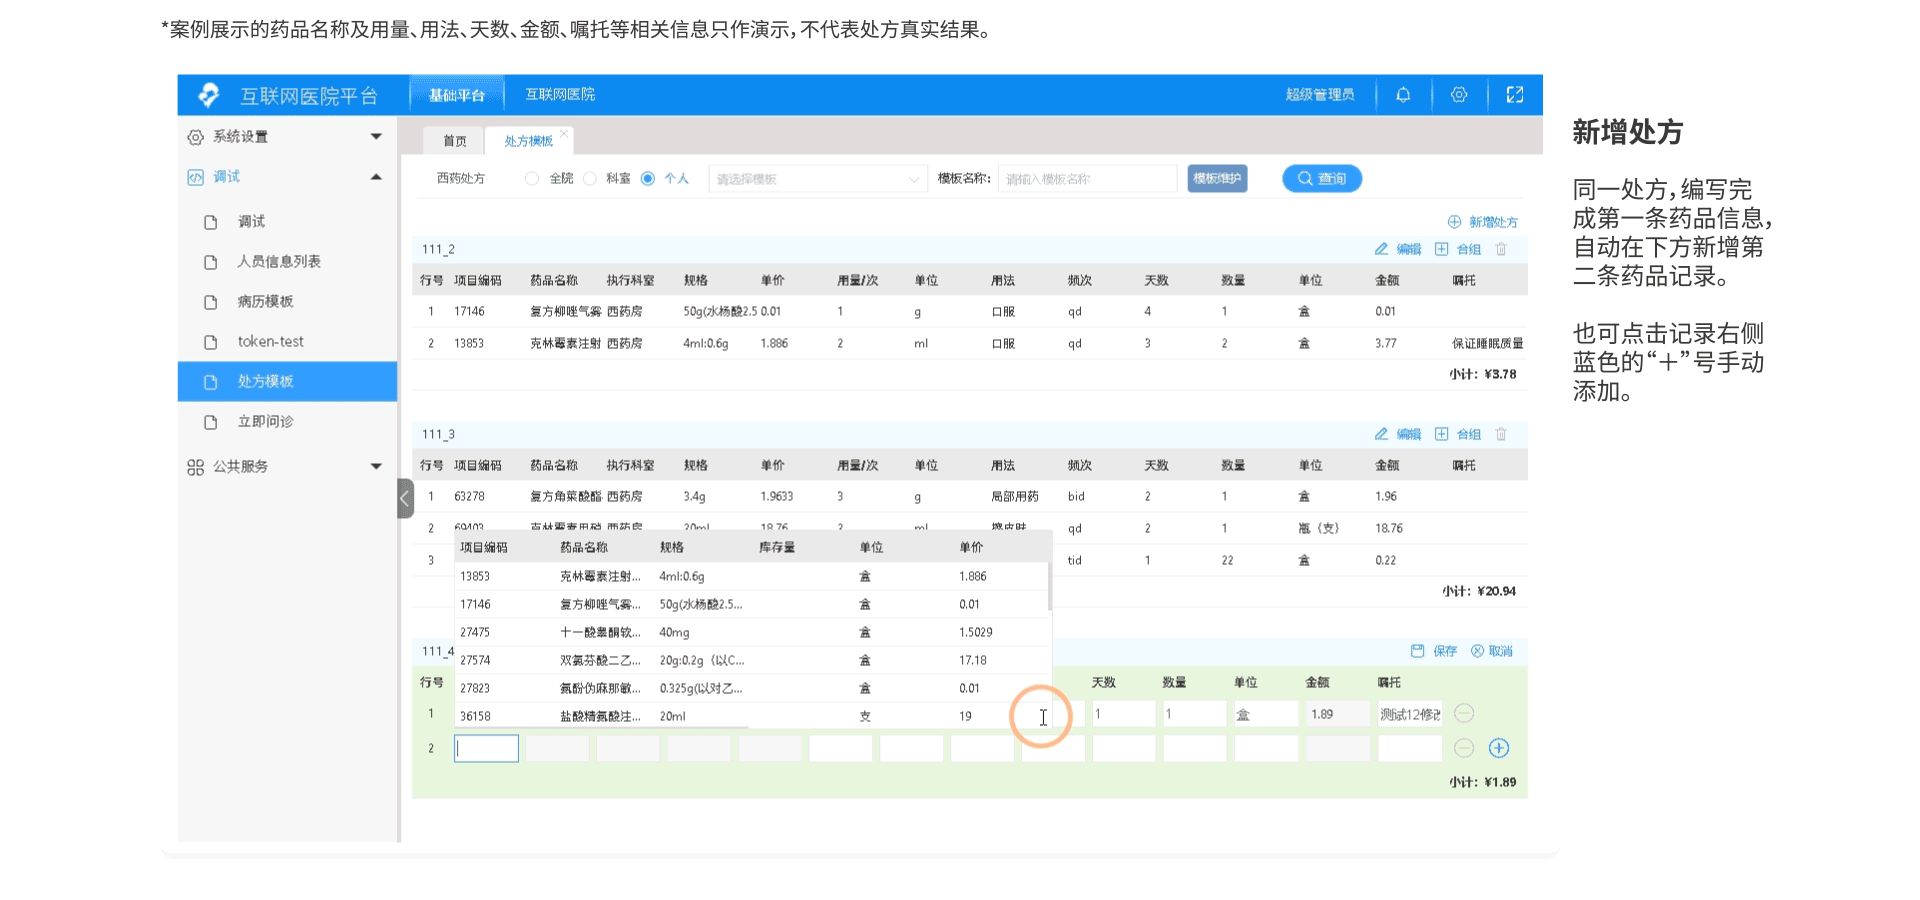Choose drug 27574 双氯芬酸 in list
The width and height of the screenshot is (1920, 900).
[752, 660]
